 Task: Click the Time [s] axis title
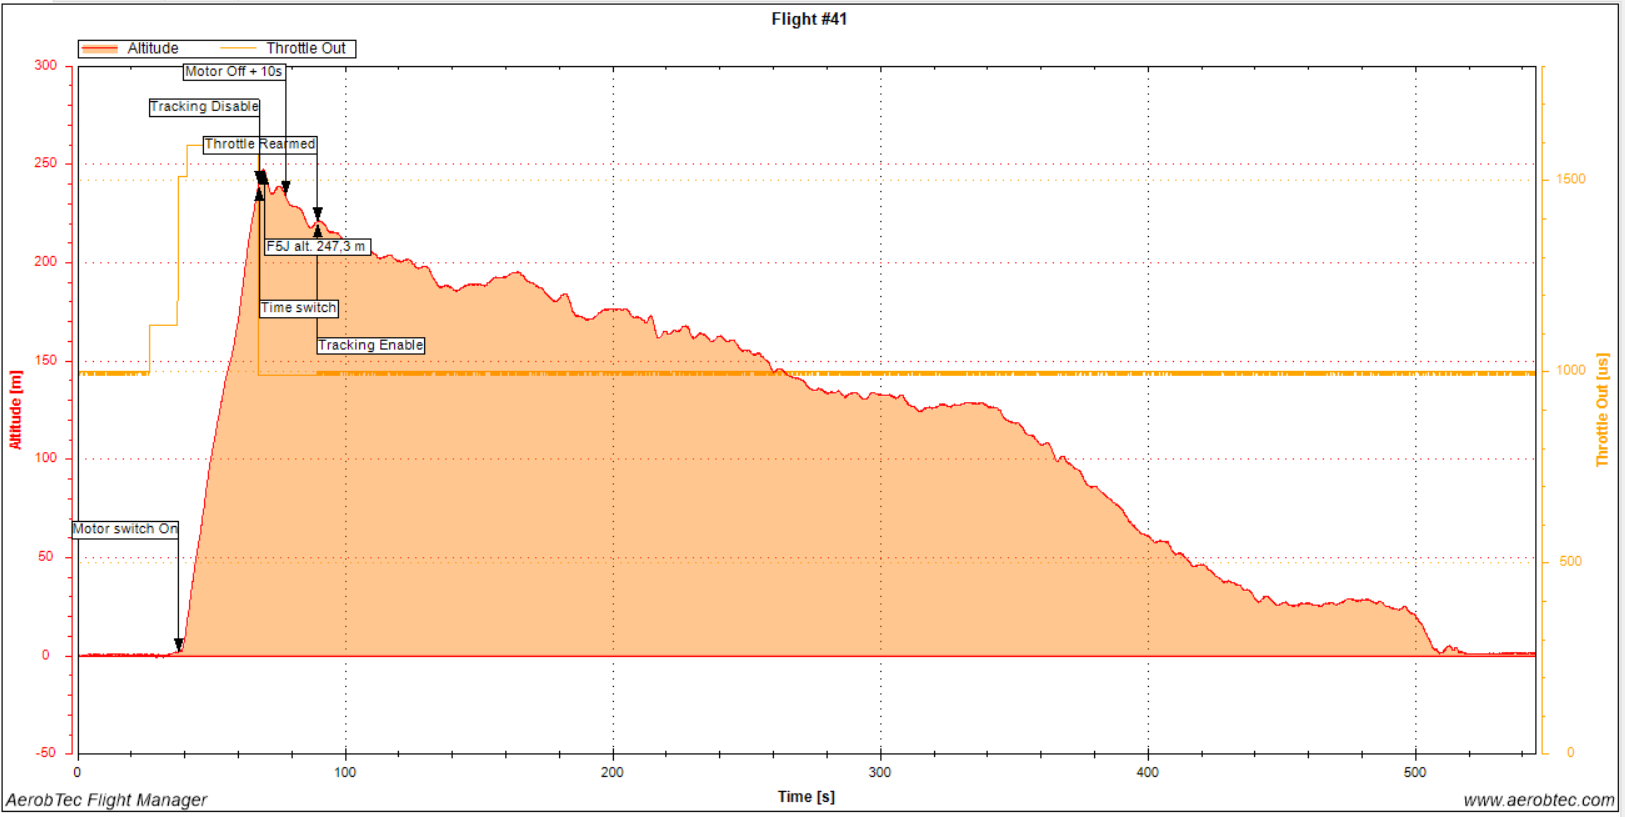(806, 797)
